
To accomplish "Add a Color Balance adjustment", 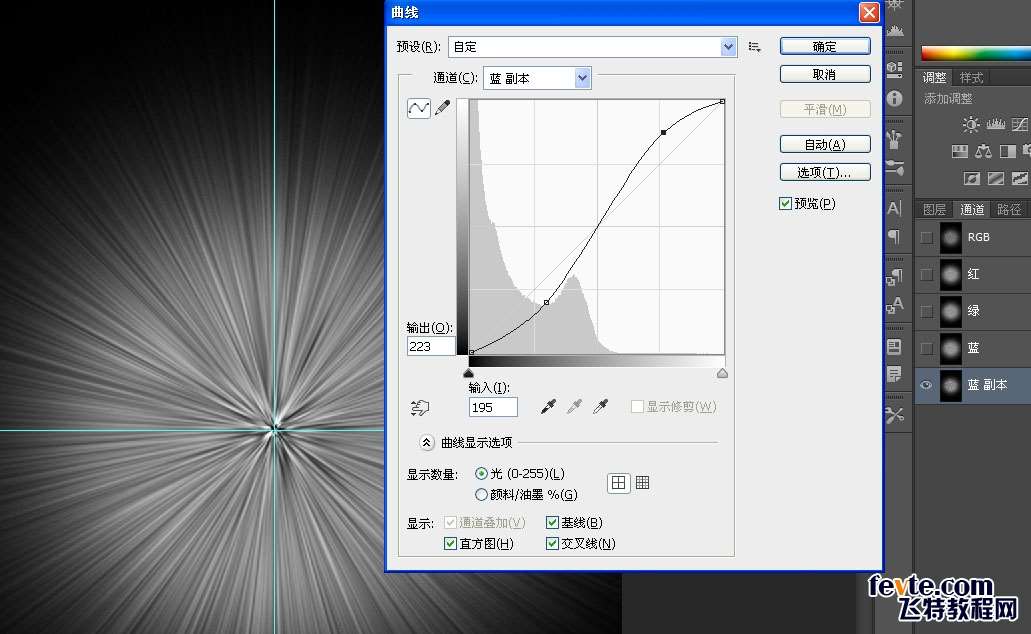I will (984, 152).
